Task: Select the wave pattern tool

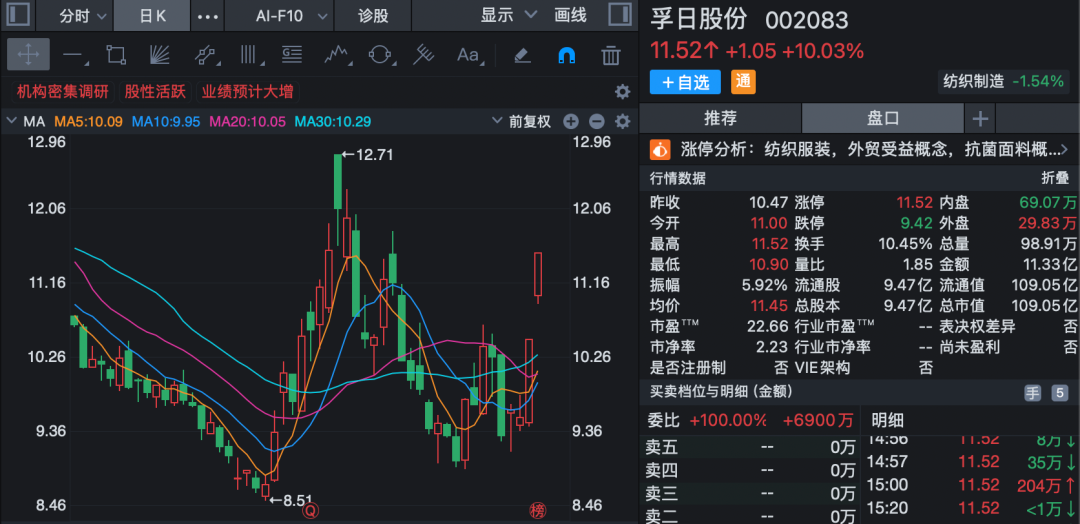Action: coord(337,54)
